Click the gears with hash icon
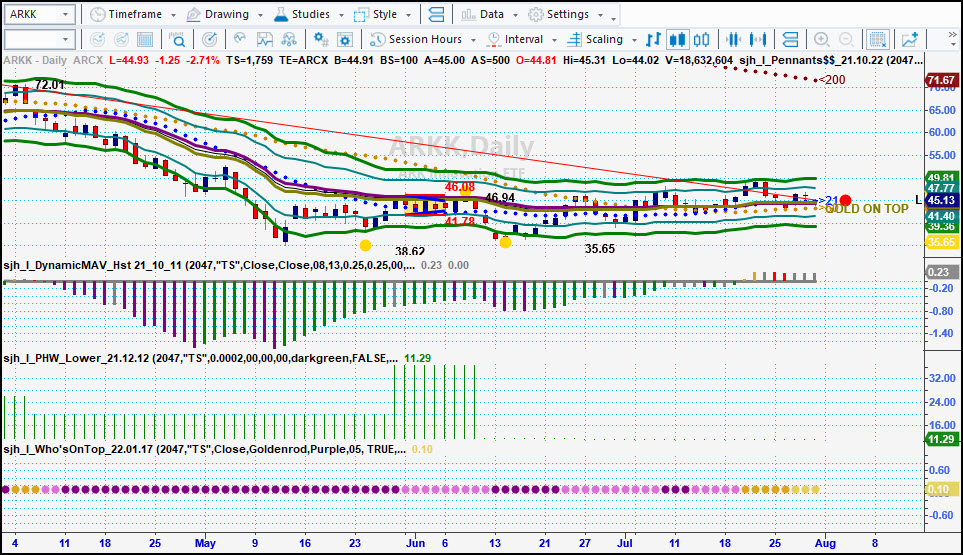 click(321, 40)
